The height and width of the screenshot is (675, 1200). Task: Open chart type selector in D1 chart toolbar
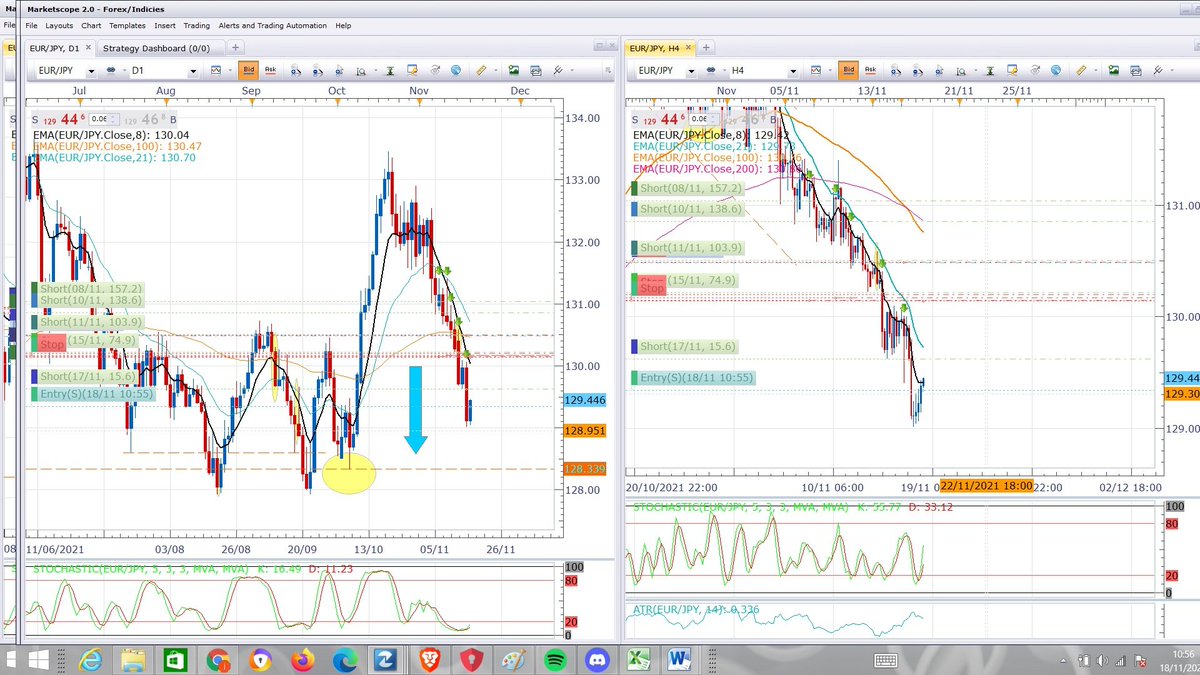216,70
